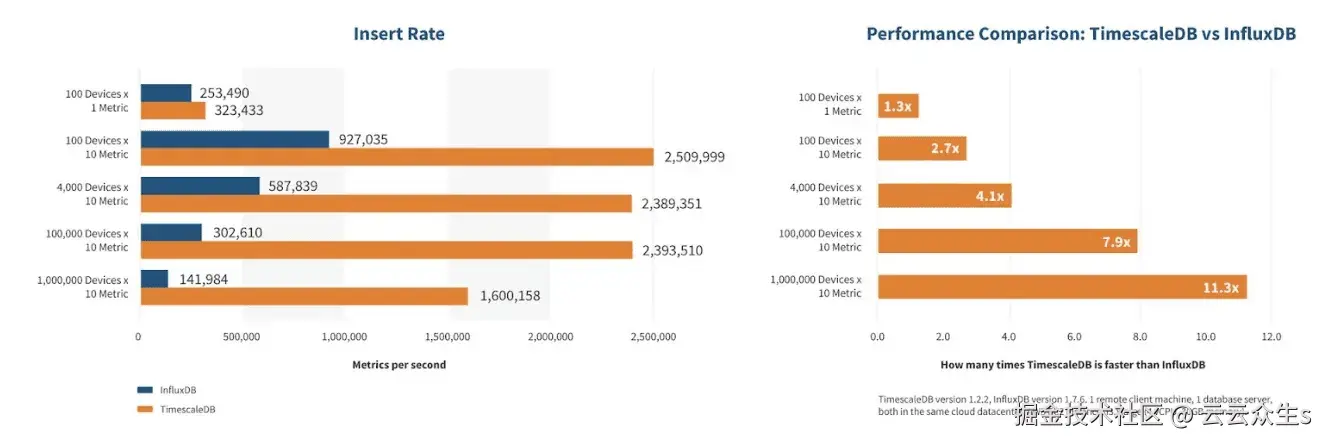Click the "Performance Comparison: TimescaleDB vs InfluxDB" title

(x=1081, y=34)
